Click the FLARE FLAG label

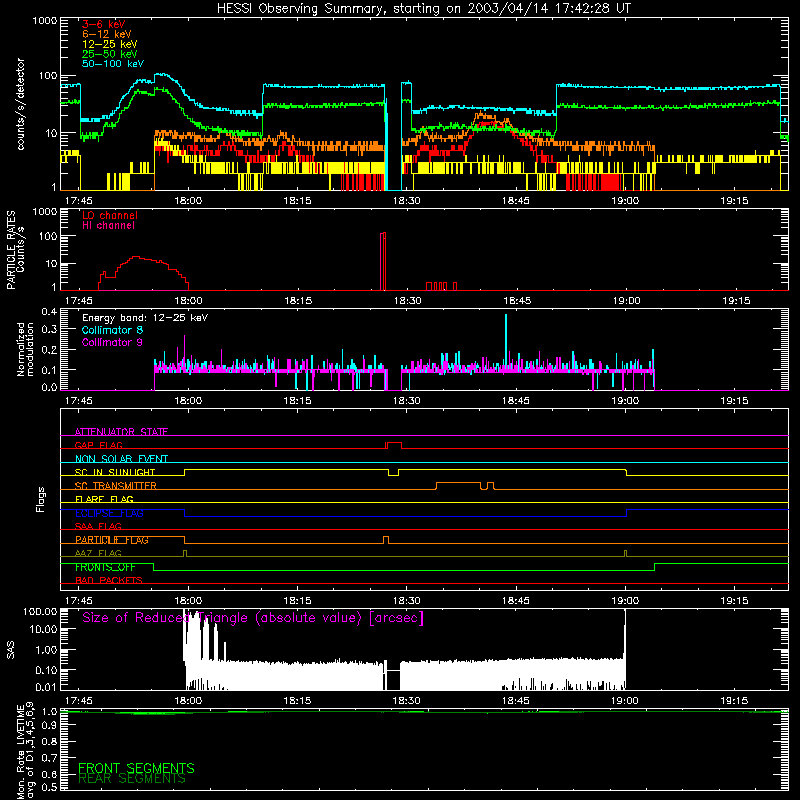point(104,499)
